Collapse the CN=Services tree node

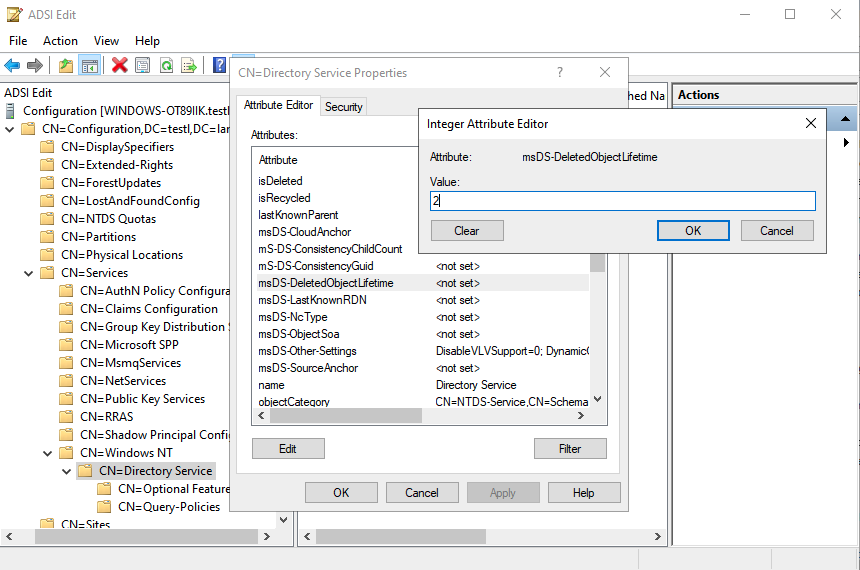coord(29,273)
